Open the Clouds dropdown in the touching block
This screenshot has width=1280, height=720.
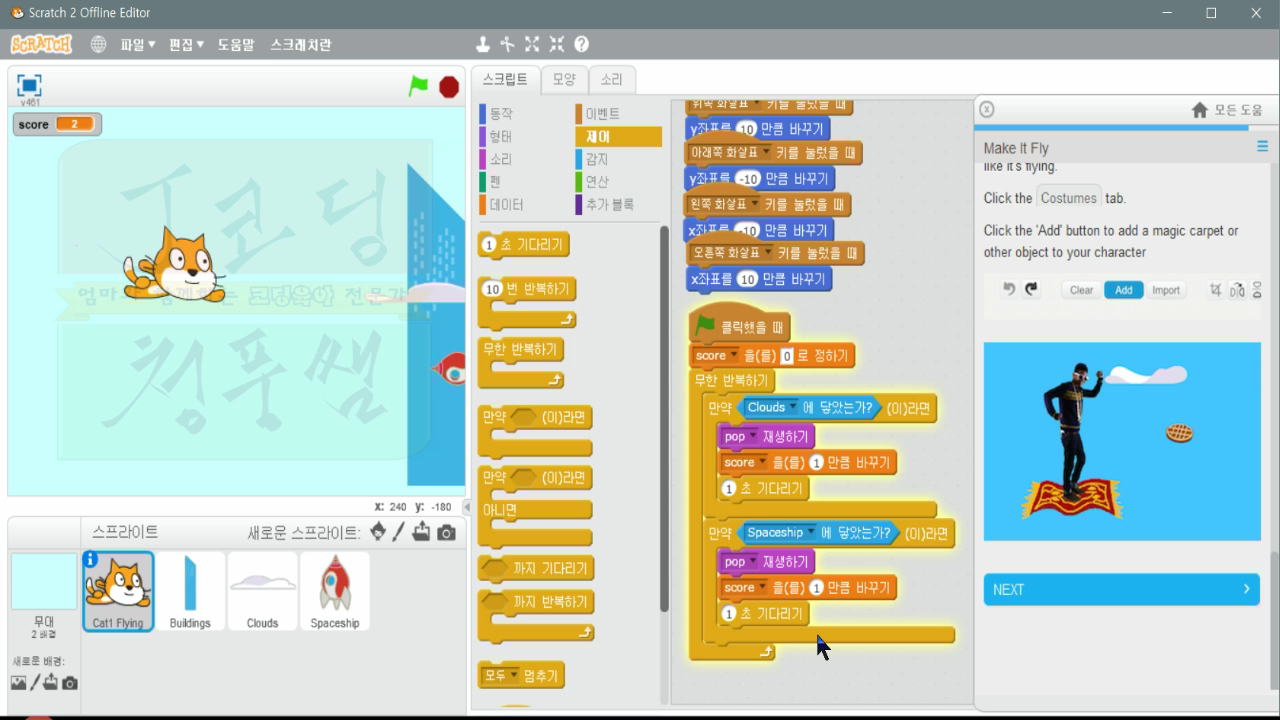[791, 407]
